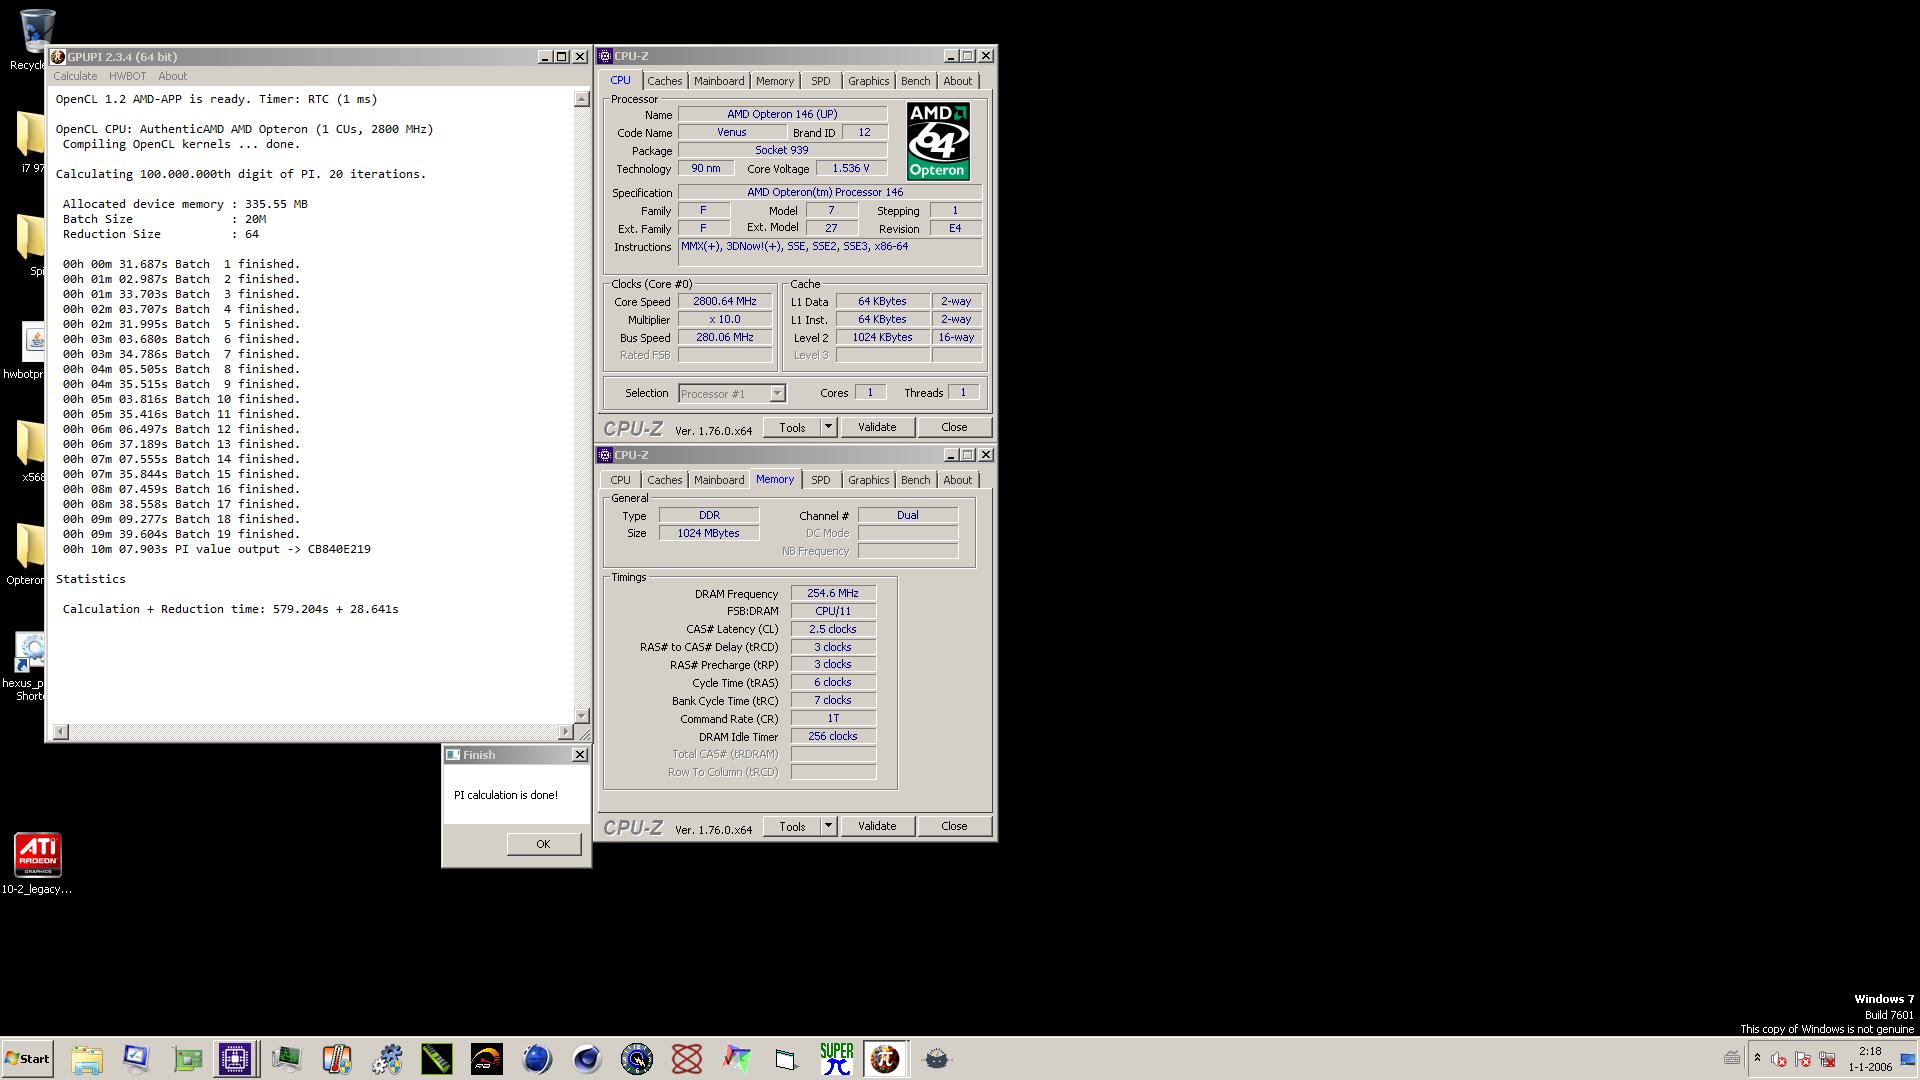Screen dimensions: 1920x1080
Task: Open the console window taskbar icon
Action: [787, 1059]
